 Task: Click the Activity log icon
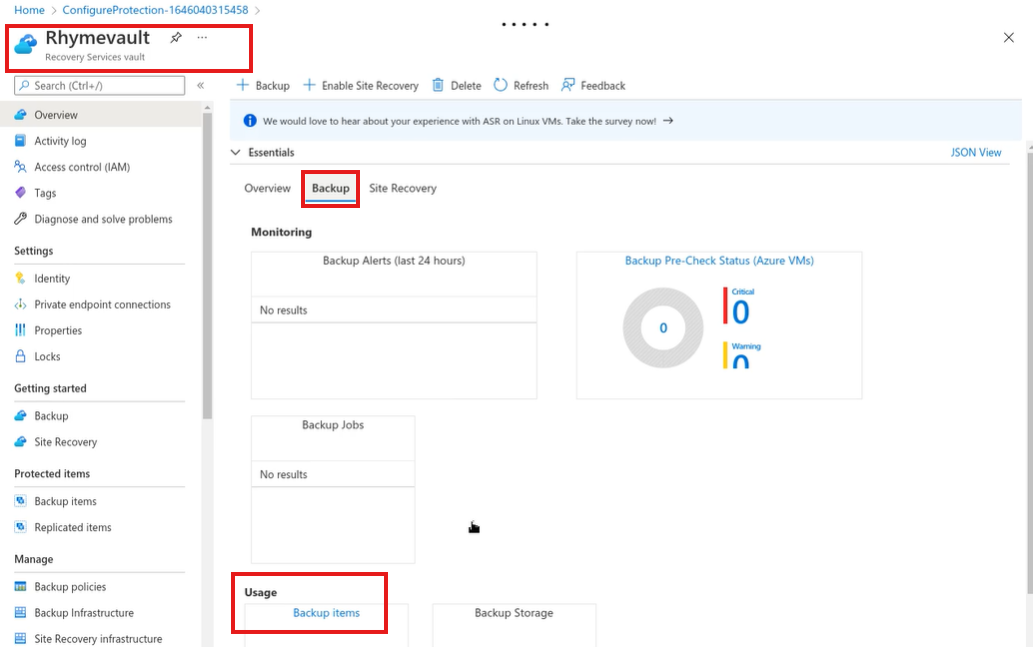[20, 140]
